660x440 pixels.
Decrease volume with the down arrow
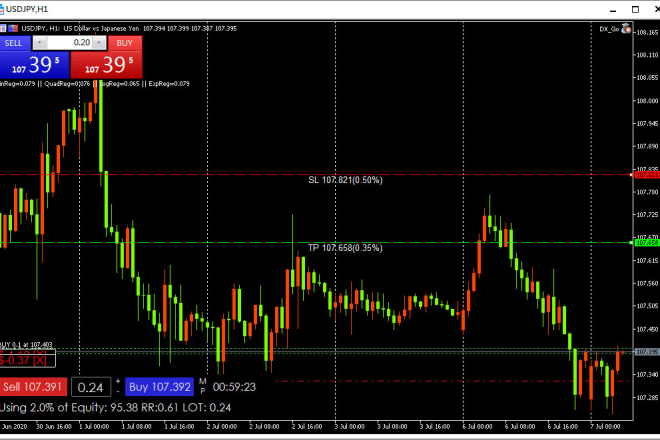point(40,43)
